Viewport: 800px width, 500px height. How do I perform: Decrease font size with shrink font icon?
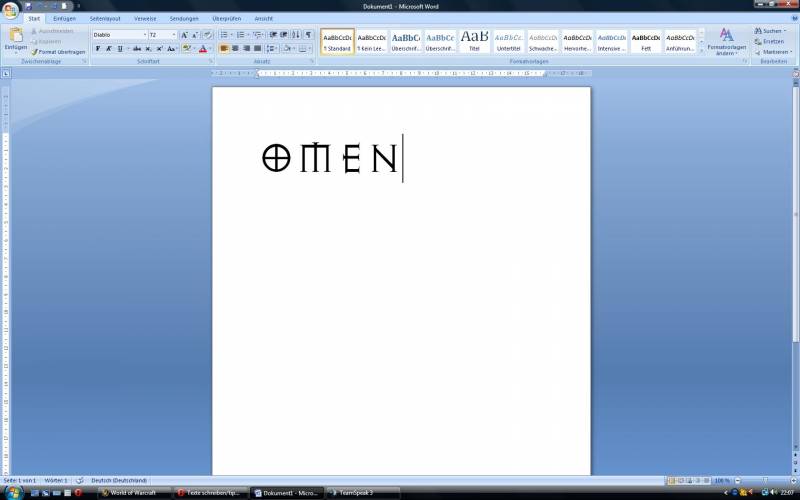click(195, 35)
